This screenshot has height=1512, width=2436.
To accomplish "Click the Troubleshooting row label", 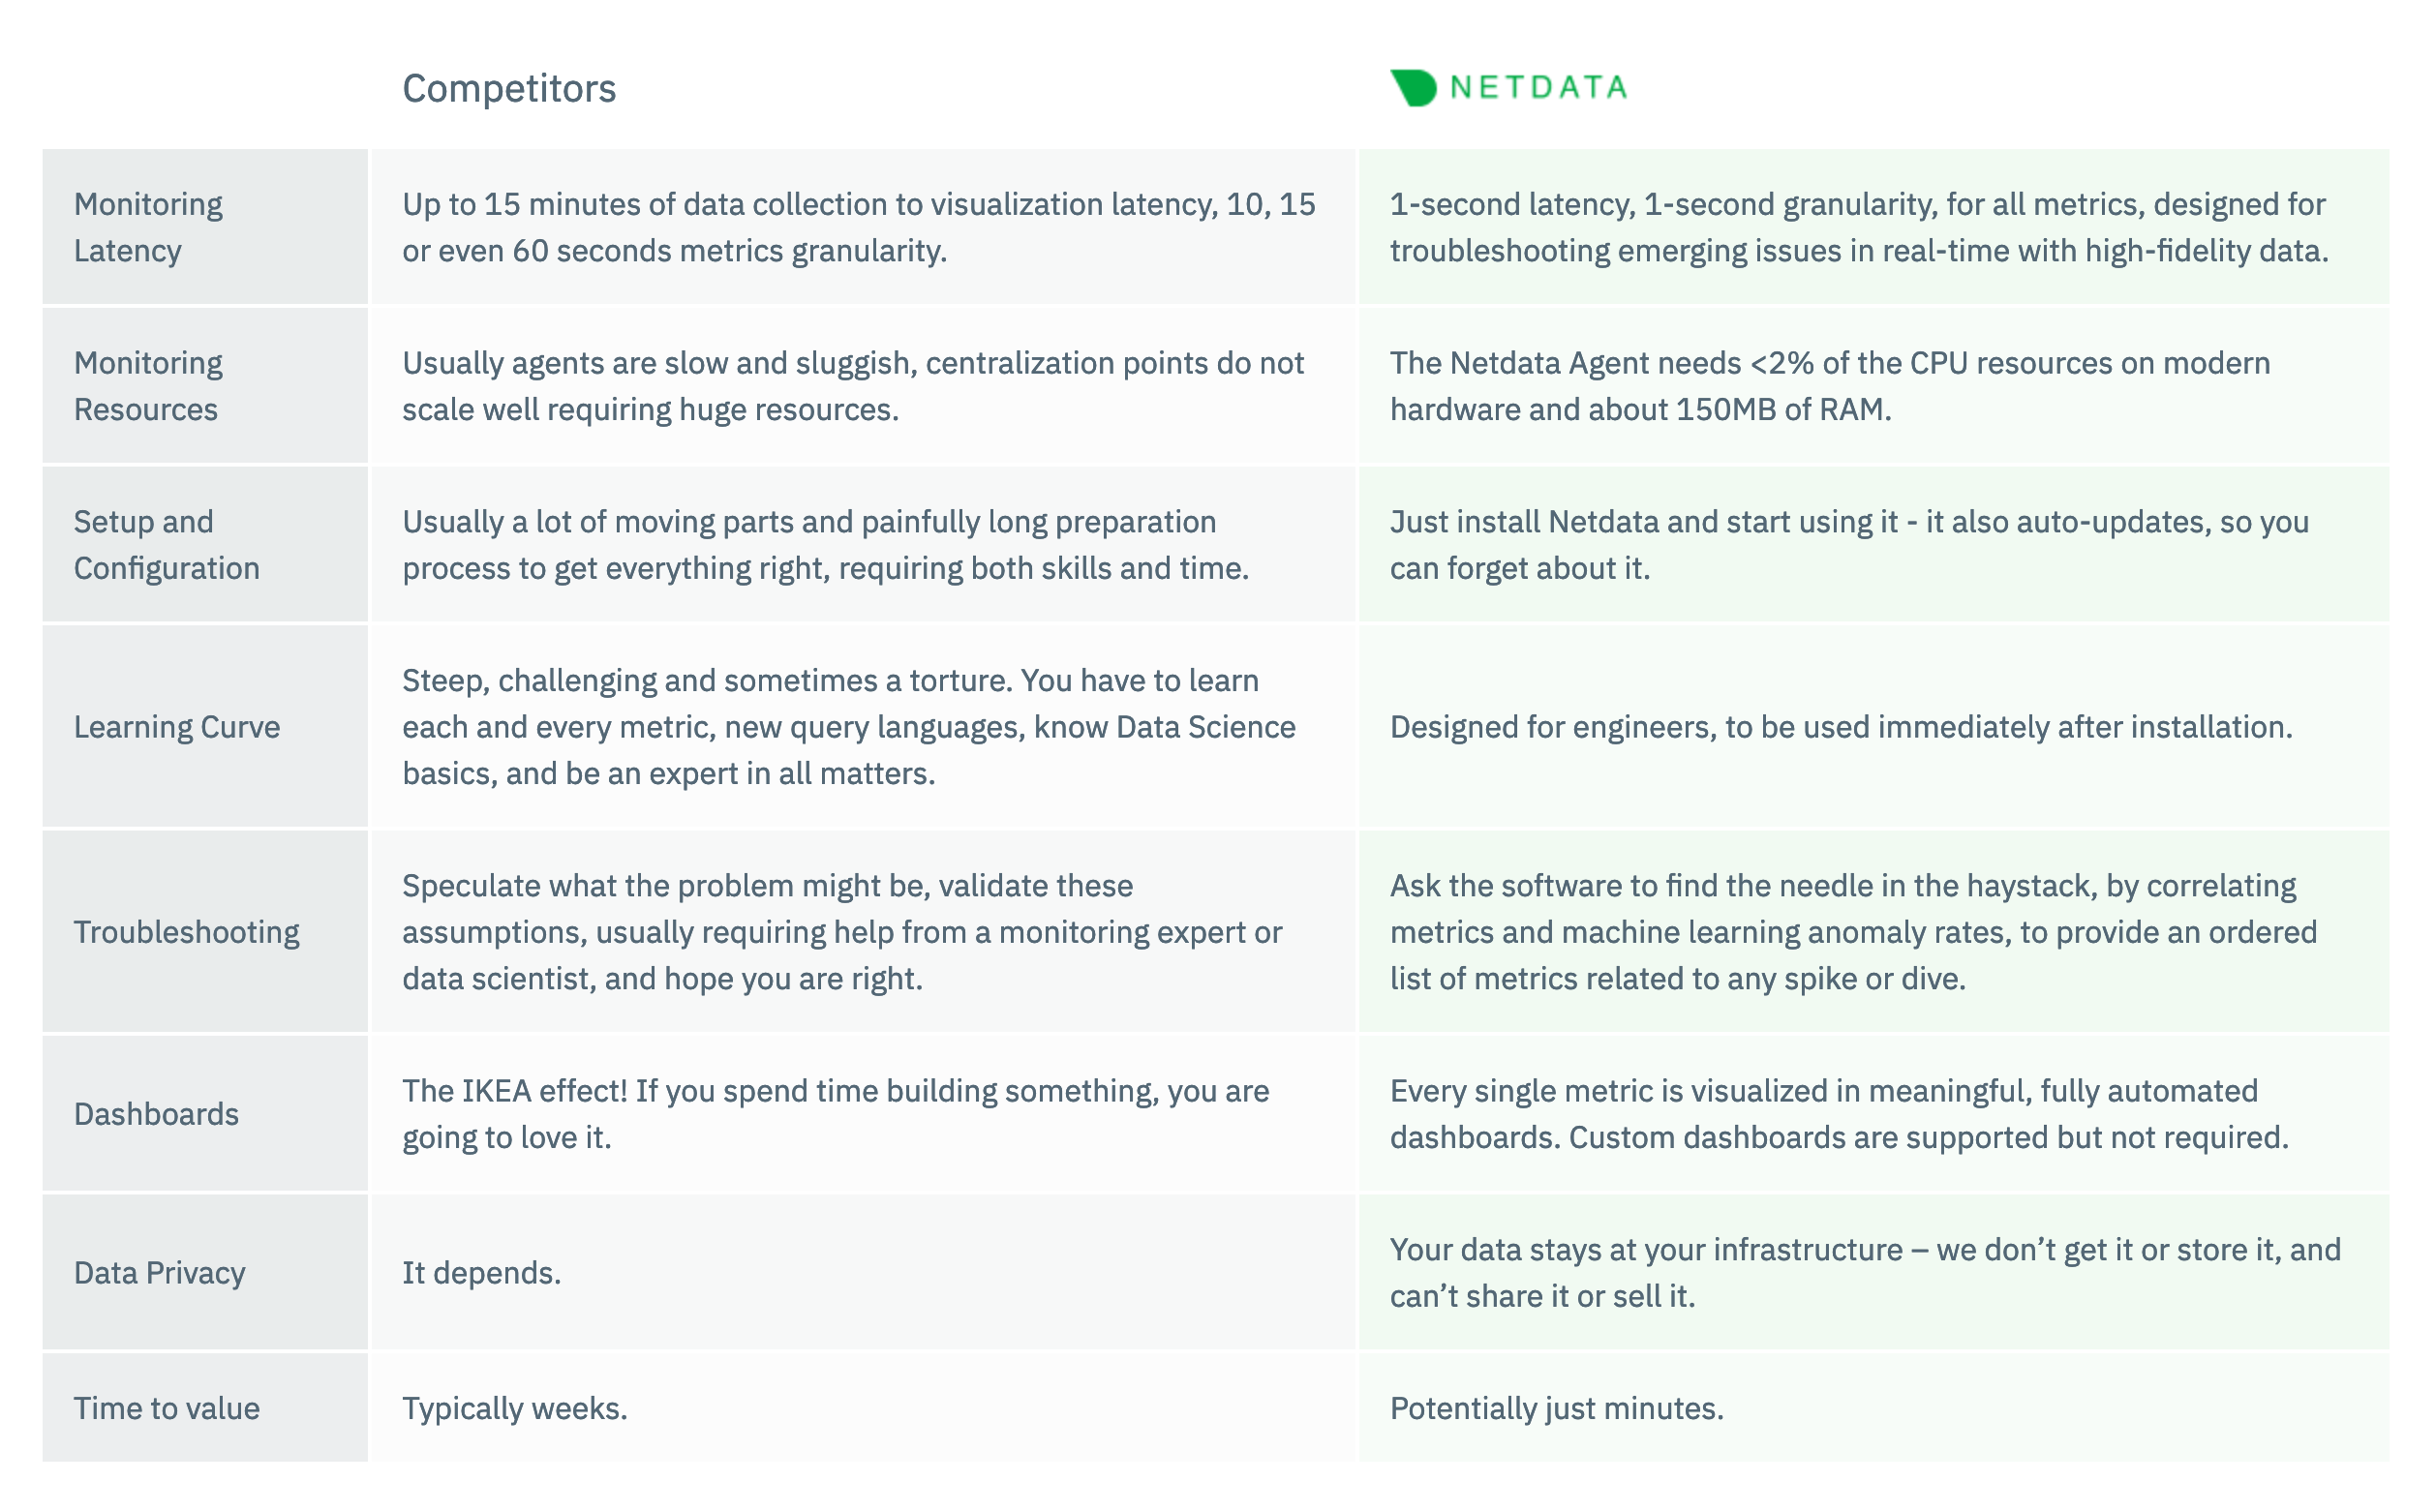I will [186, 932].
